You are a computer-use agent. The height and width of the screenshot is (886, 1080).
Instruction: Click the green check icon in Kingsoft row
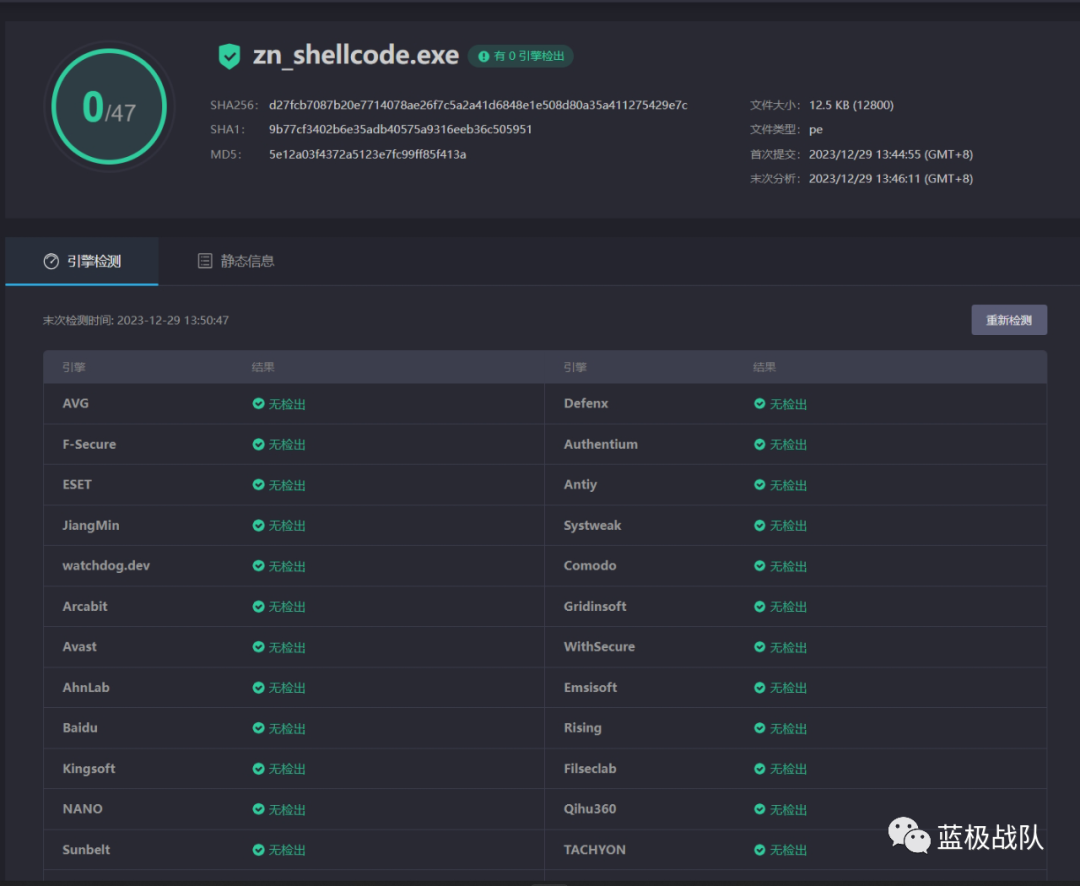pyautogui.click(x=258, y=769)
